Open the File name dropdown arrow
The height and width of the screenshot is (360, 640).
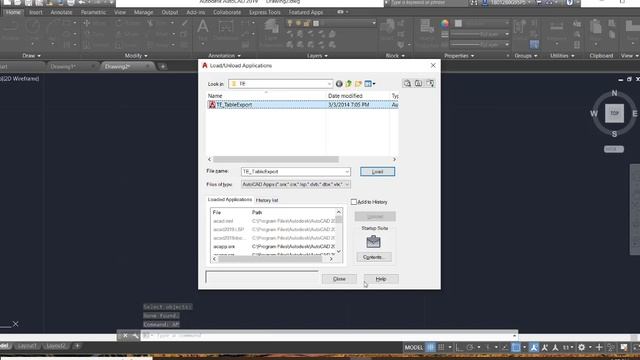click(x=347, y=172)
